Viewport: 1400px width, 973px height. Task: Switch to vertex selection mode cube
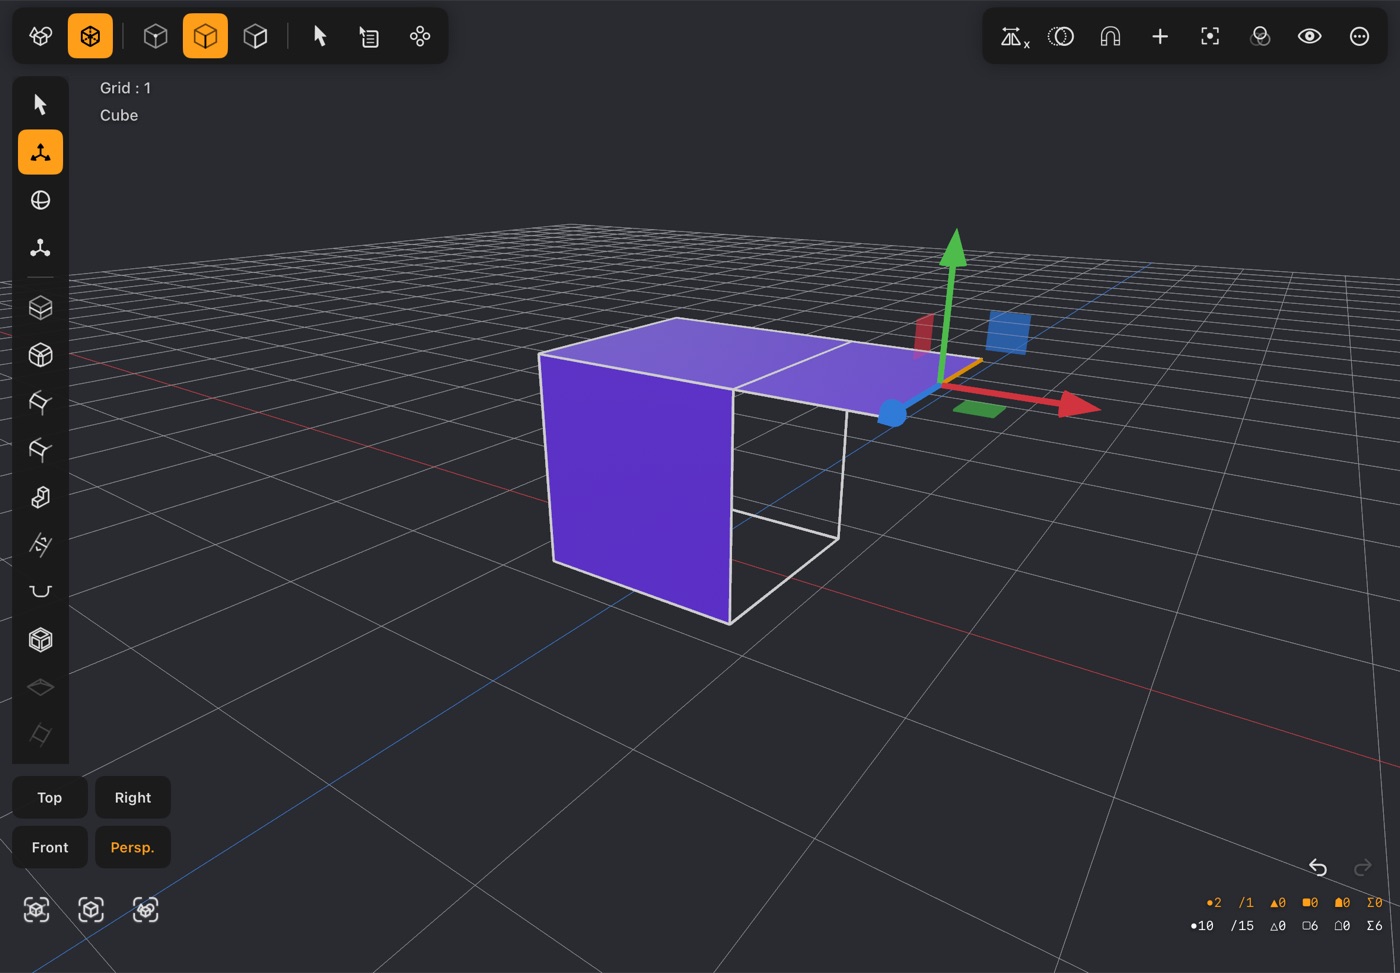click(155, 36)
